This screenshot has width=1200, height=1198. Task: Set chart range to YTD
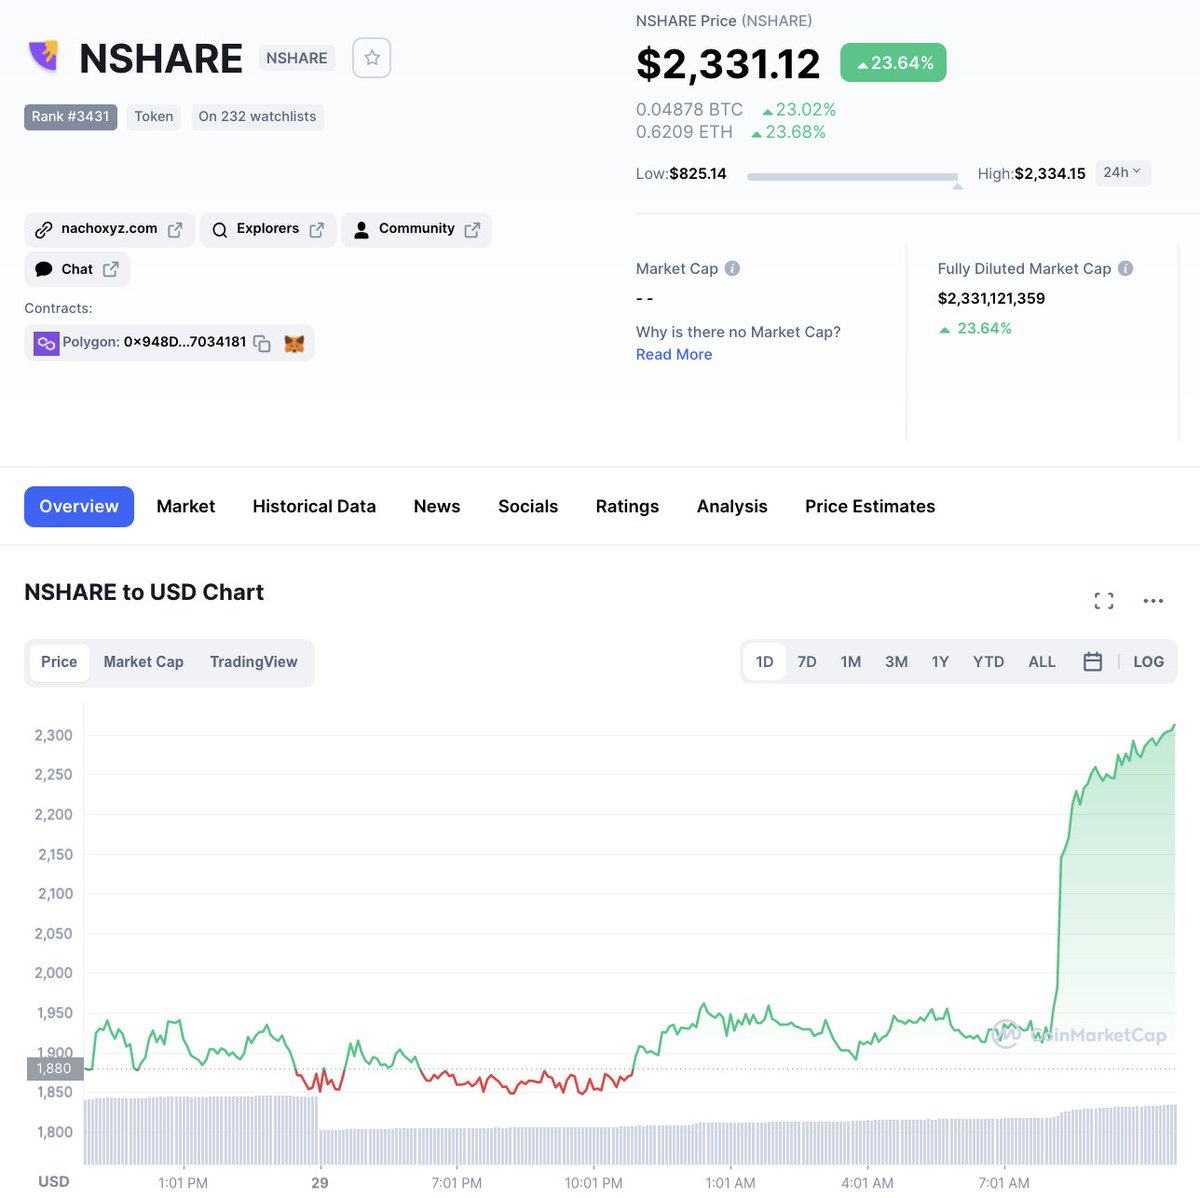click(x=988, y=662)
